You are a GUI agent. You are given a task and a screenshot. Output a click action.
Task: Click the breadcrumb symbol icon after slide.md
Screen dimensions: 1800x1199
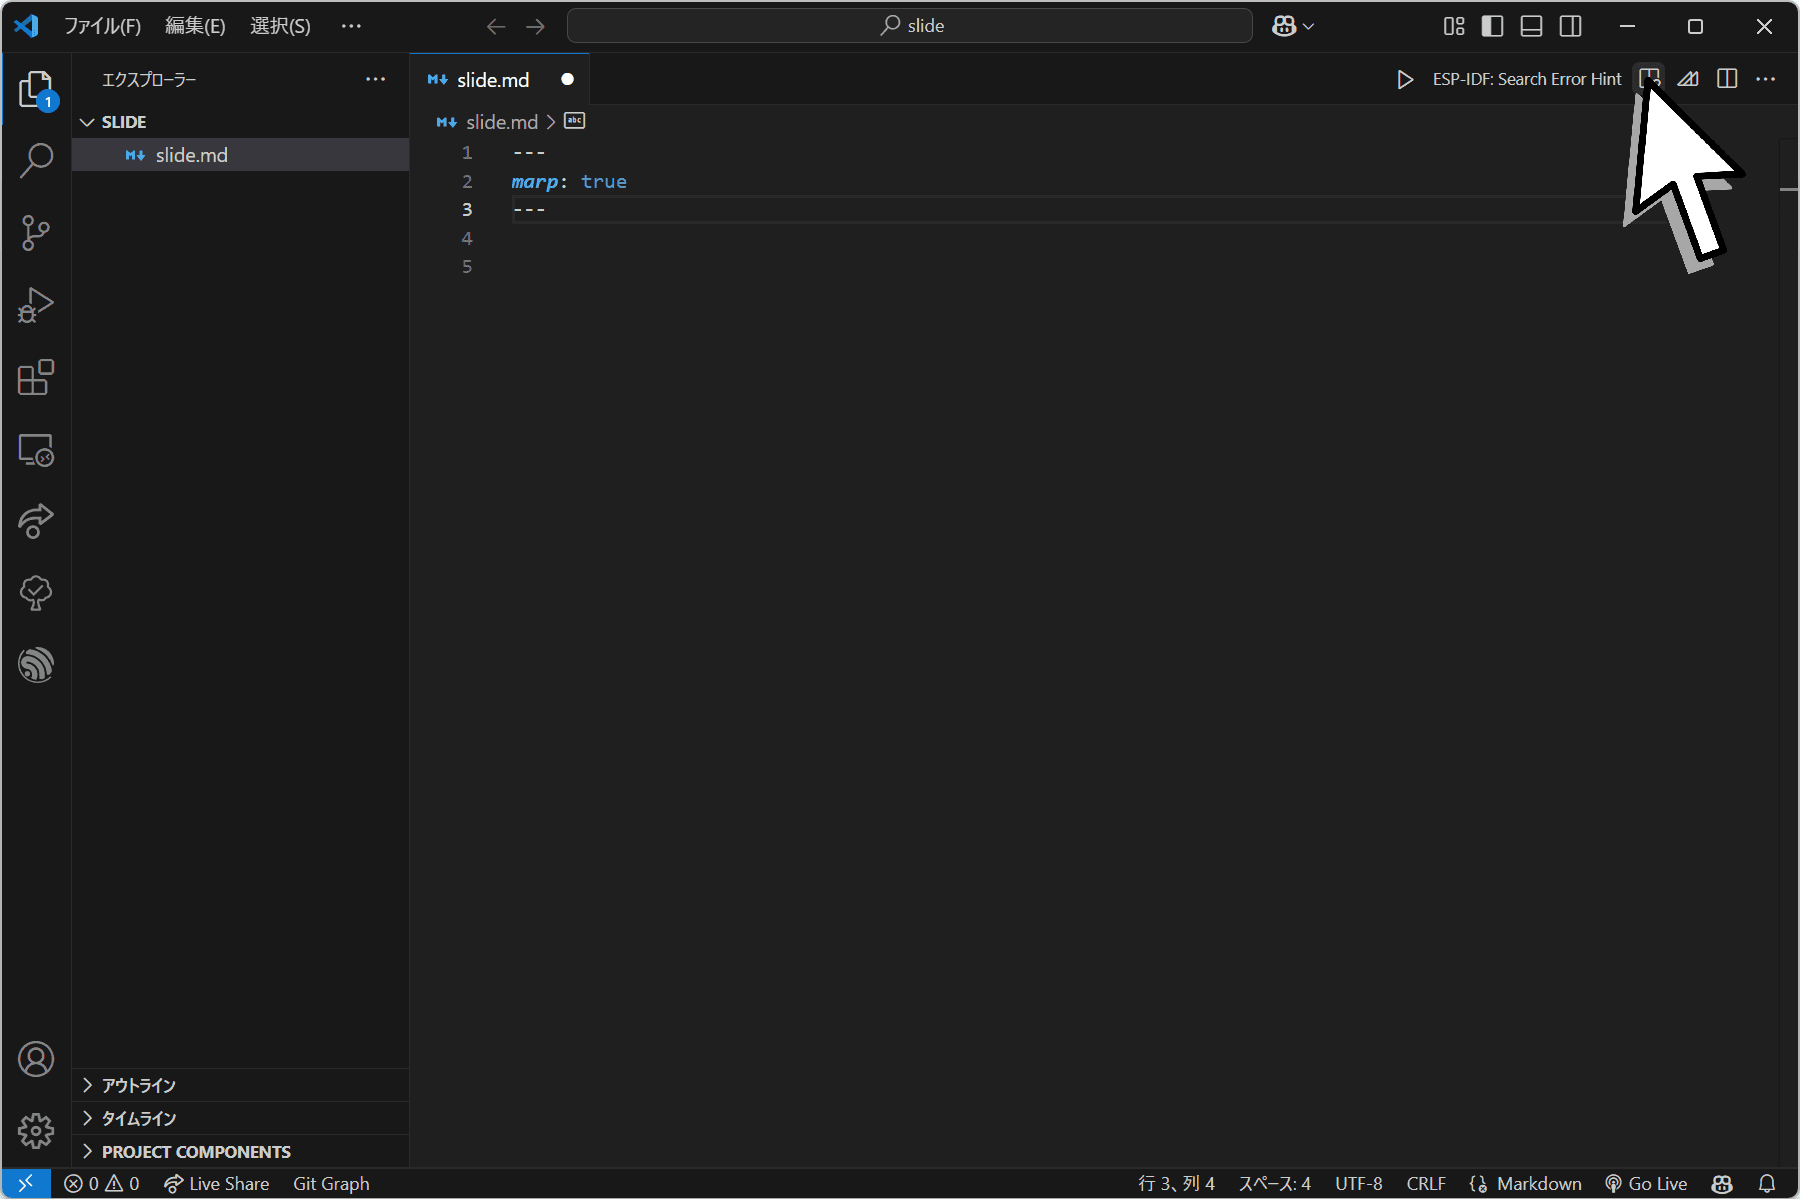(575, 121)
